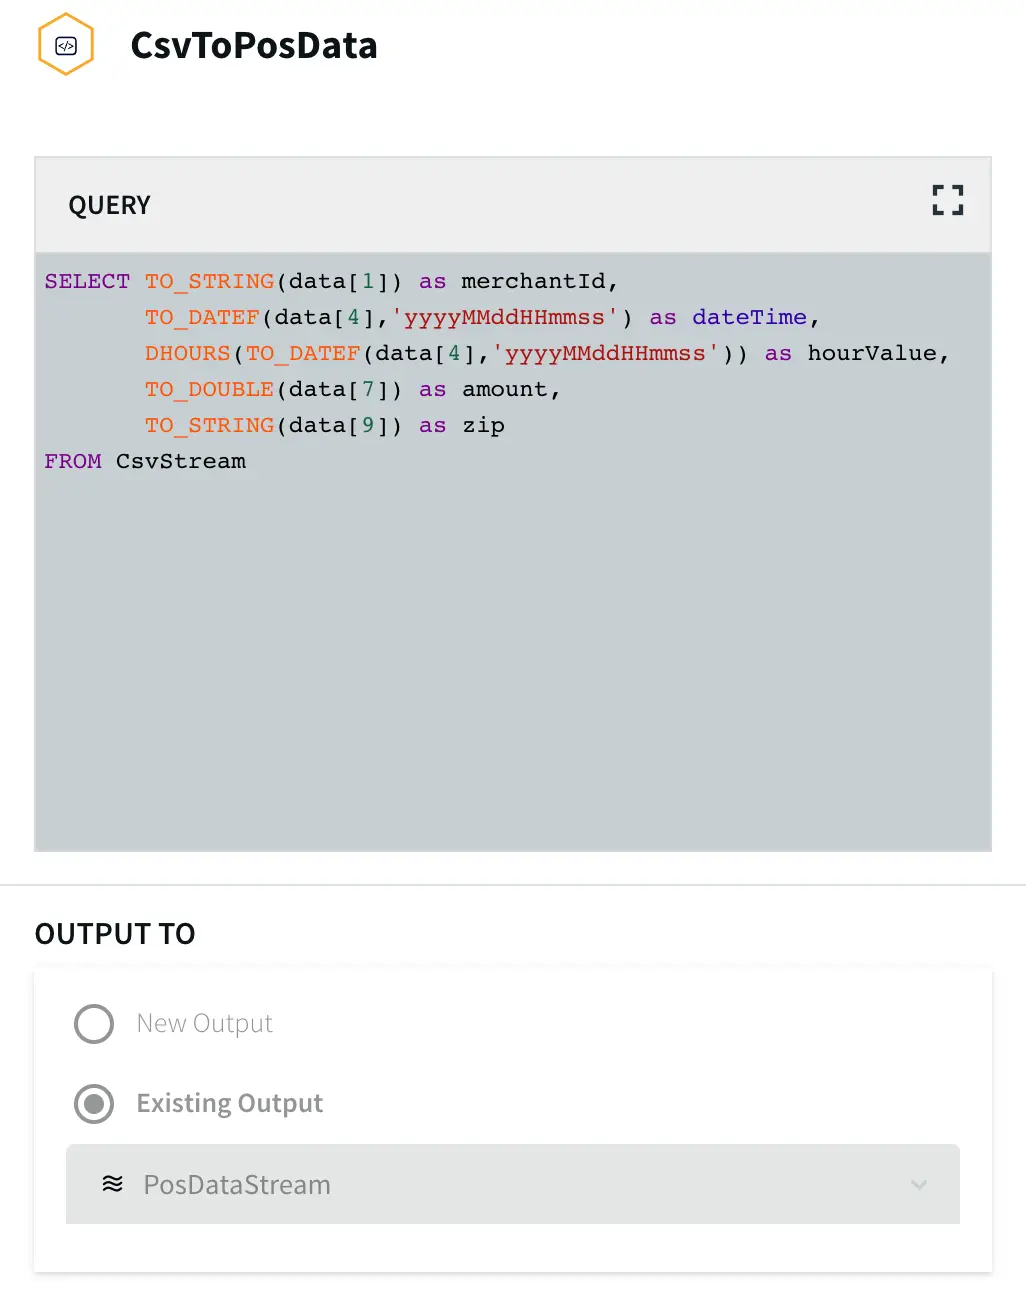This screenshot has height=1294, width=1026.
Task: Click the Existing Output label text
Action: [229, 1104]
